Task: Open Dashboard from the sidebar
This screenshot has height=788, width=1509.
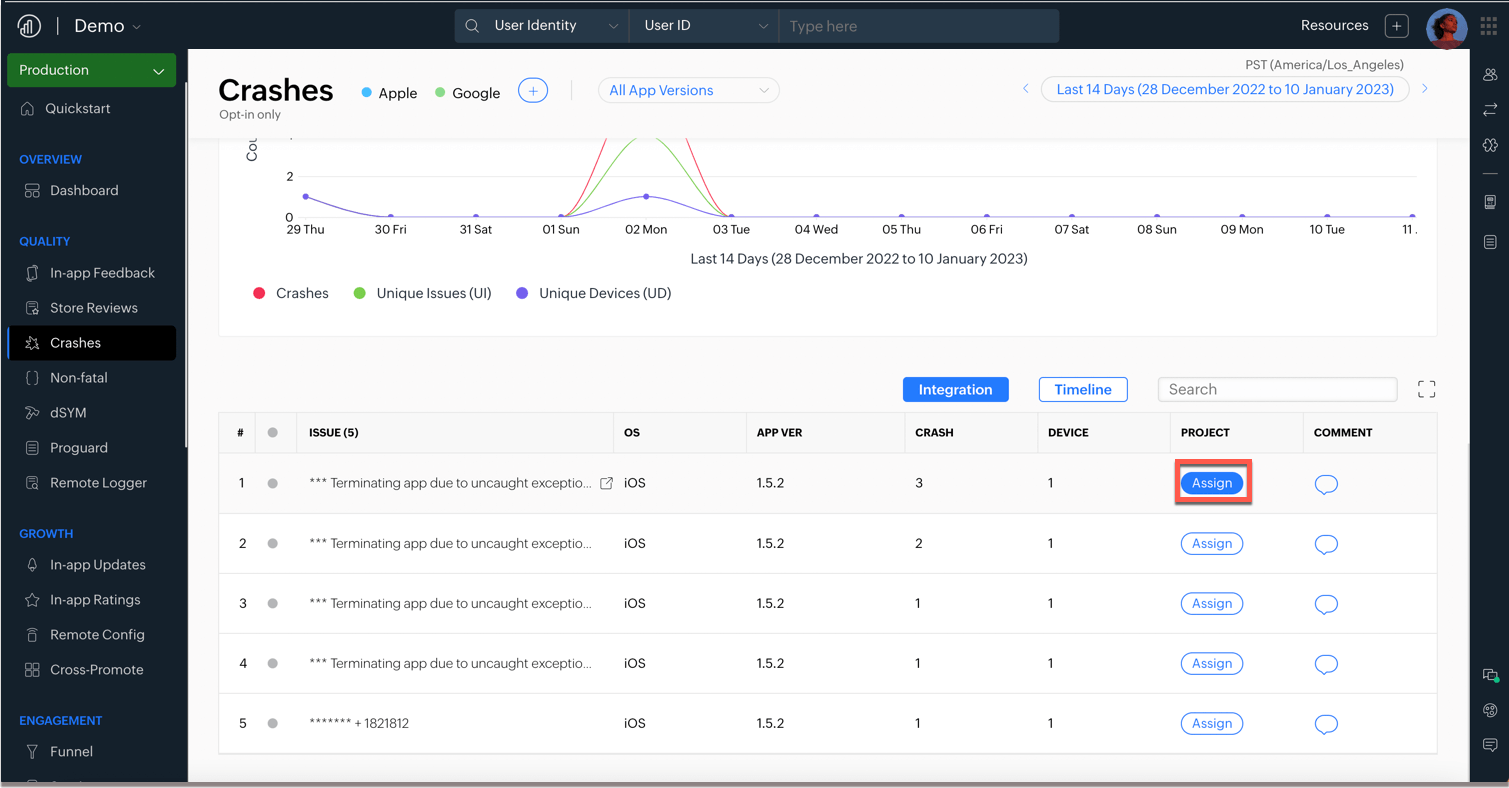Action: 84,190
